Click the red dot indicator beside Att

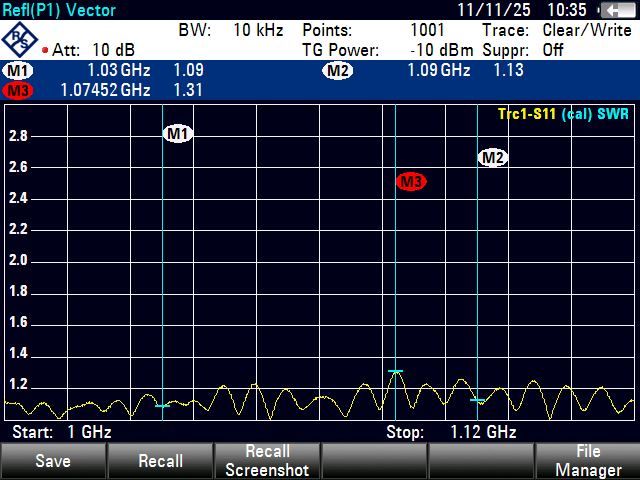(x=45, y=50)
